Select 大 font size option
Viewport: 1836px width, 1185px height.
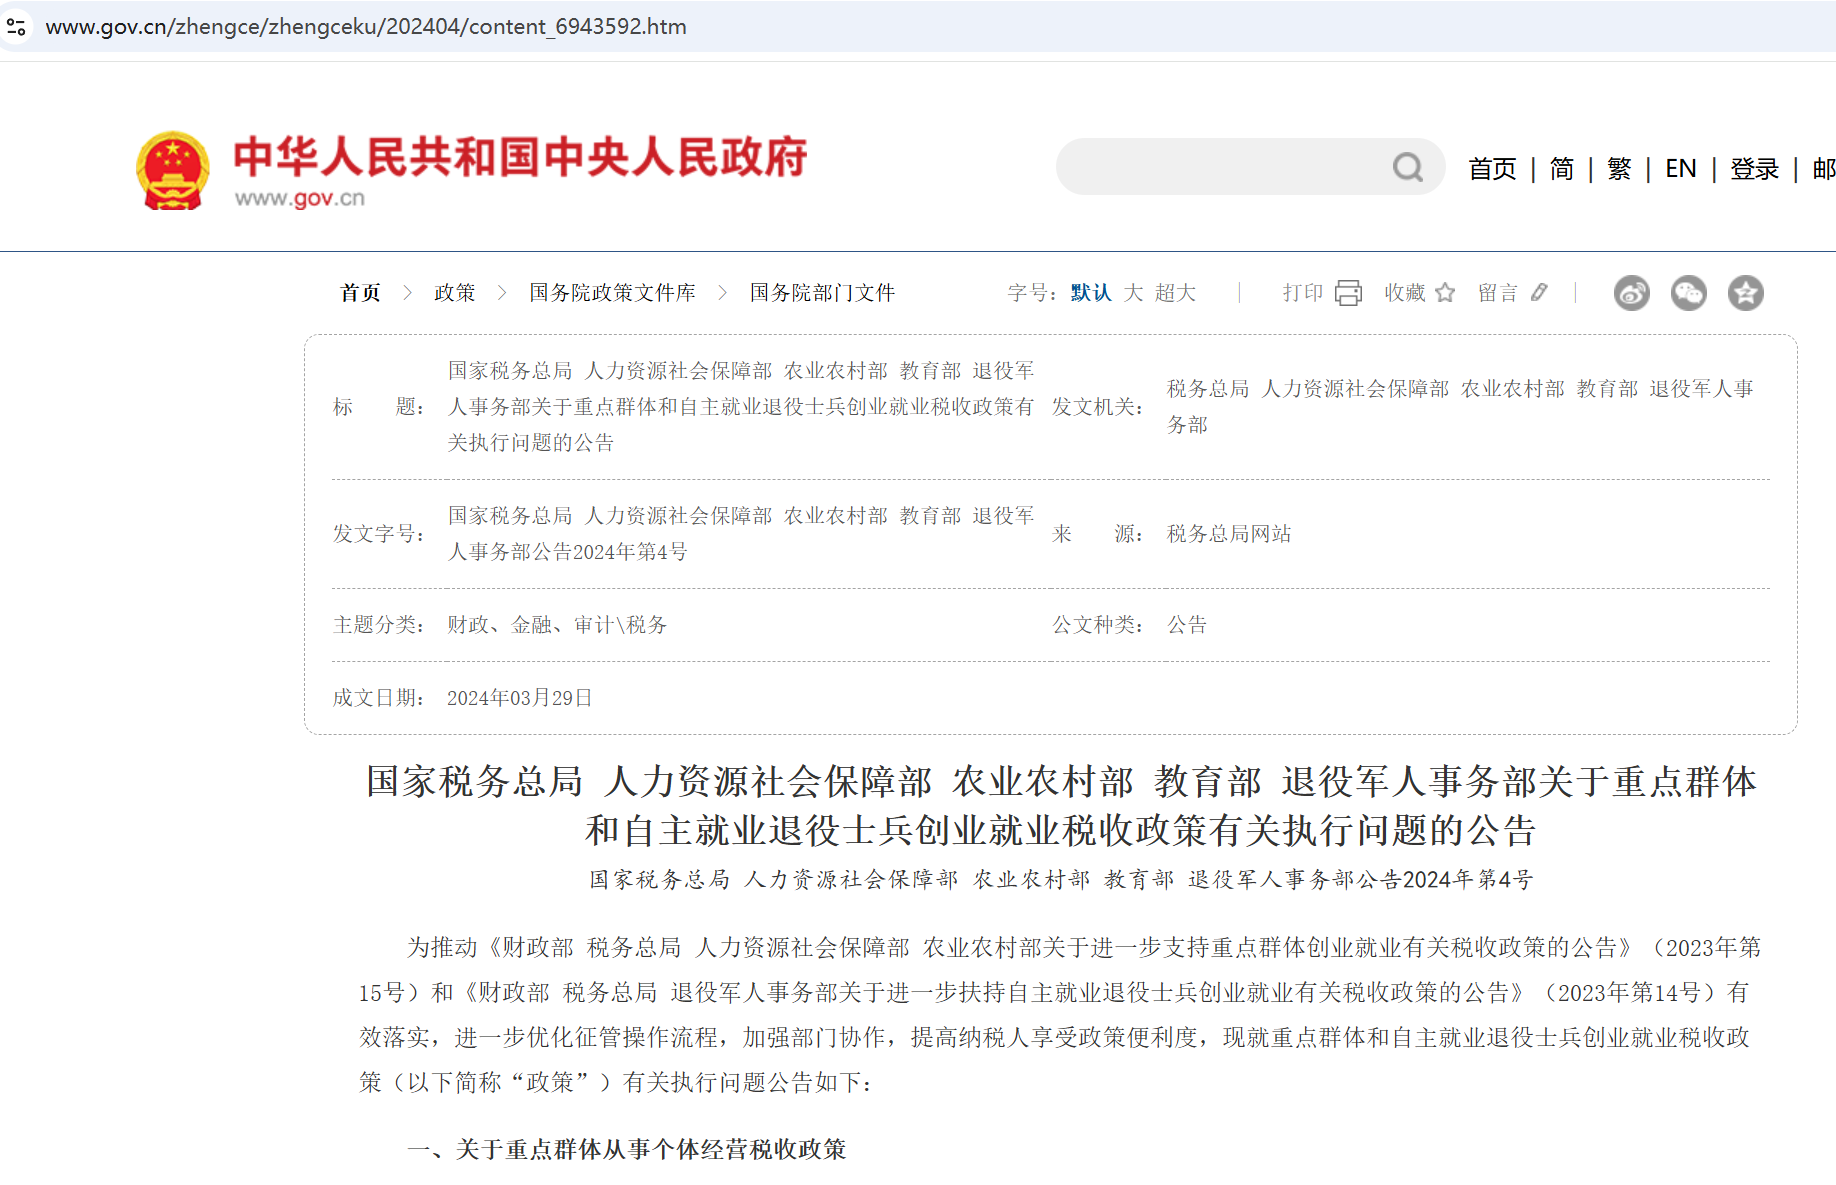[x=1133, y=292]
